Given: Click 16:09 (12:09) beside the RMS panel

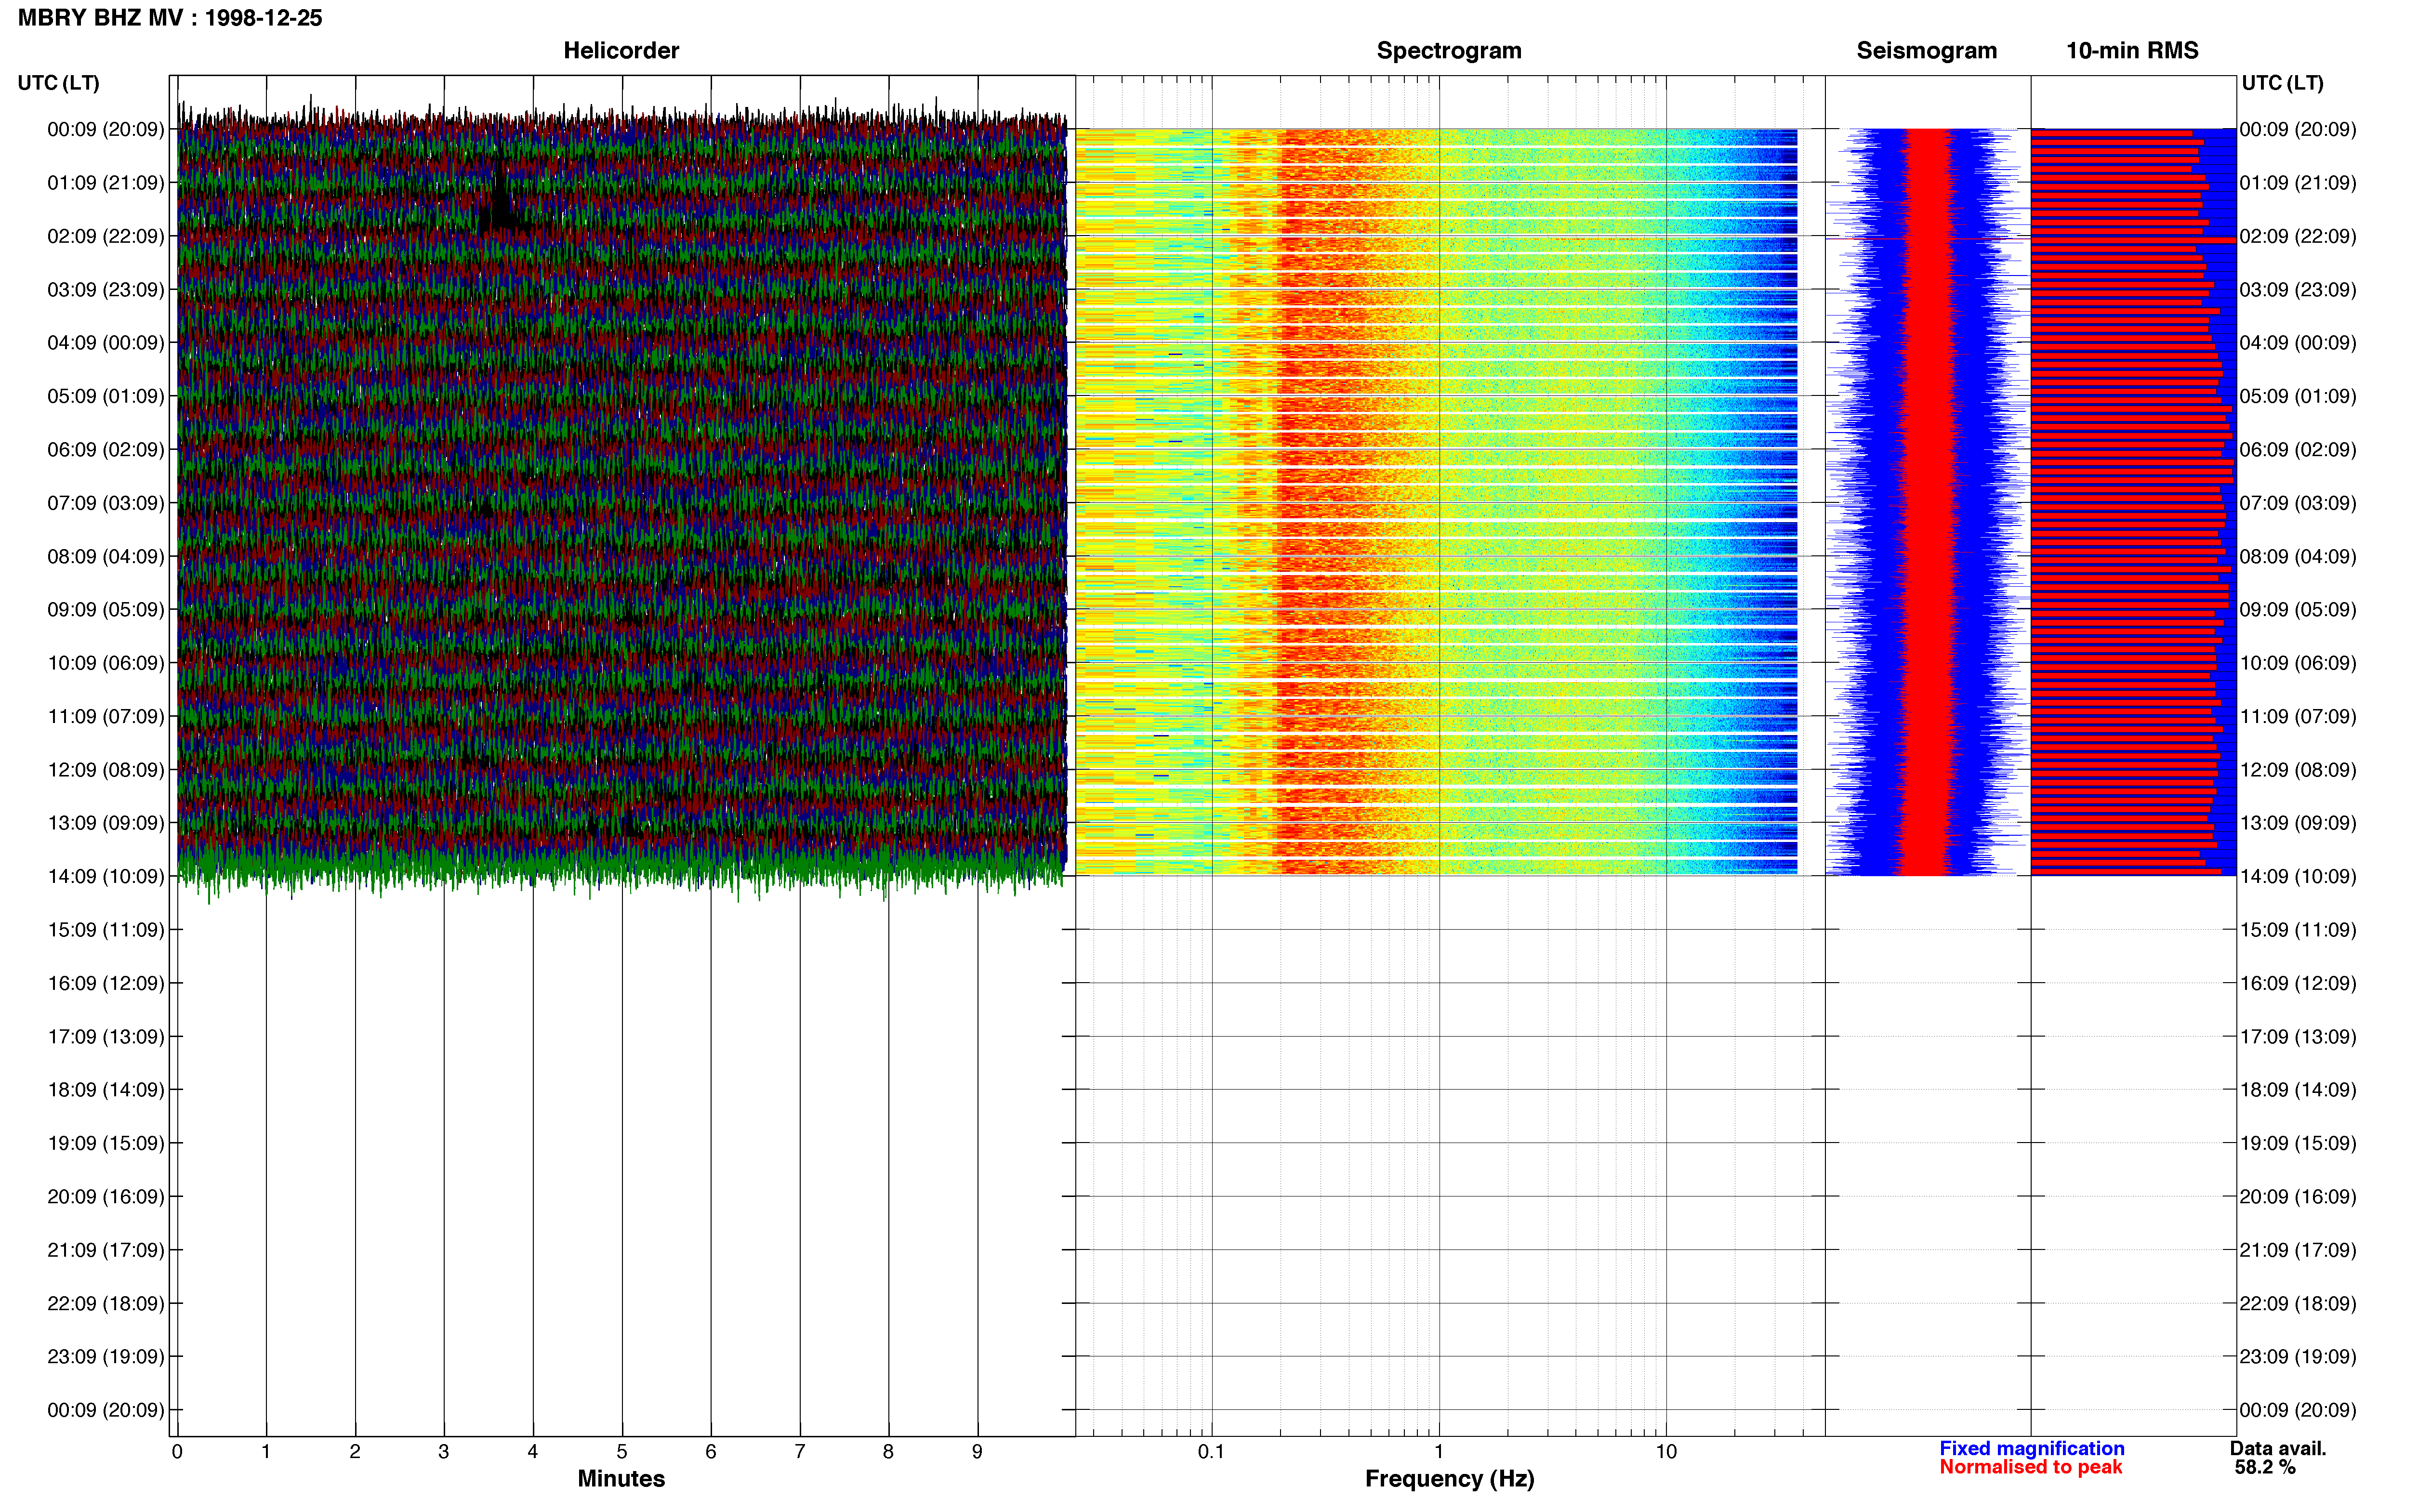Looking at the screenshot, I should point(2298,983).
